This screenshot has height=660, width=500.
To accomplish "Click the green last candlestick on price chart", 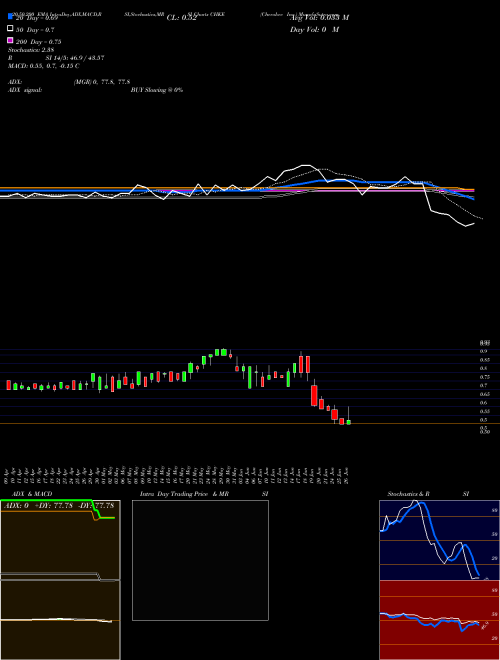I will click(348, 422).
